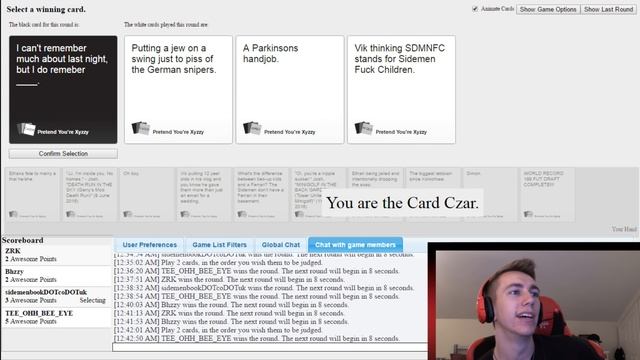Click the Scoreboard heading
Image resolution: width=640 pixels, height=360 pixels.
(x=22, y=240)
